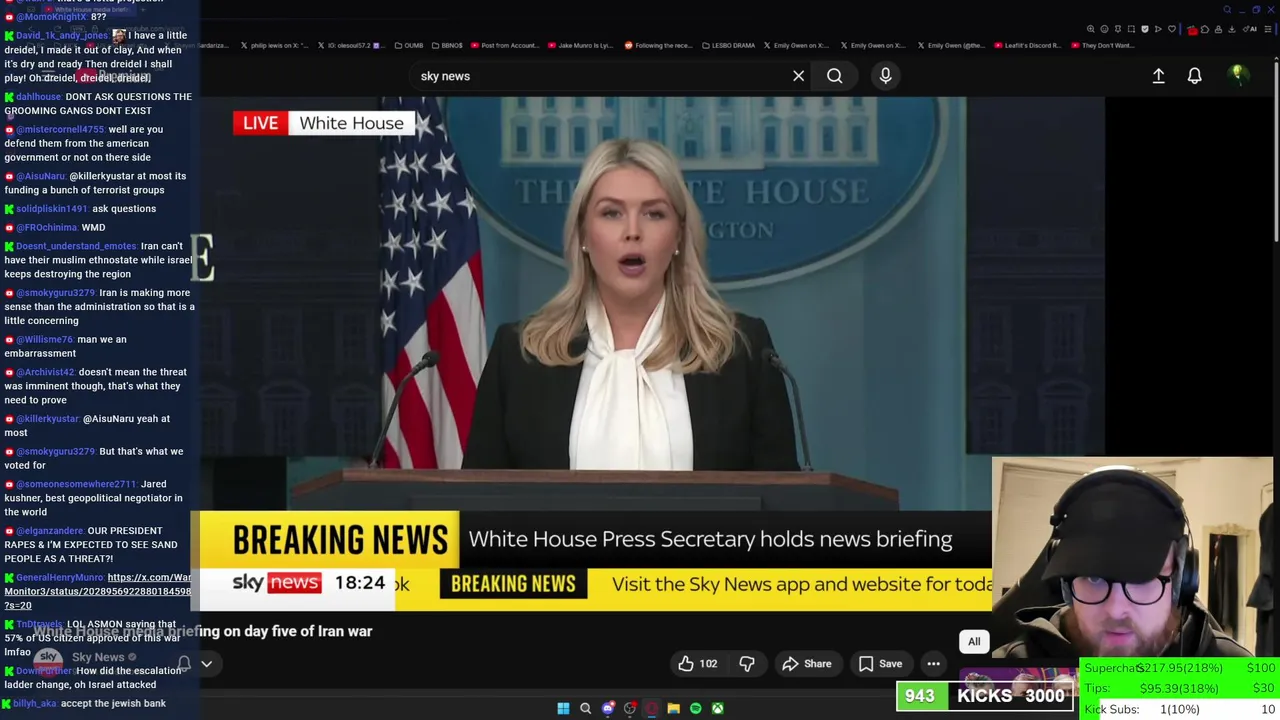Screen dimensions: 1280x720
Task: Open the Xbox app in taskbar
Action: [718, 709]
